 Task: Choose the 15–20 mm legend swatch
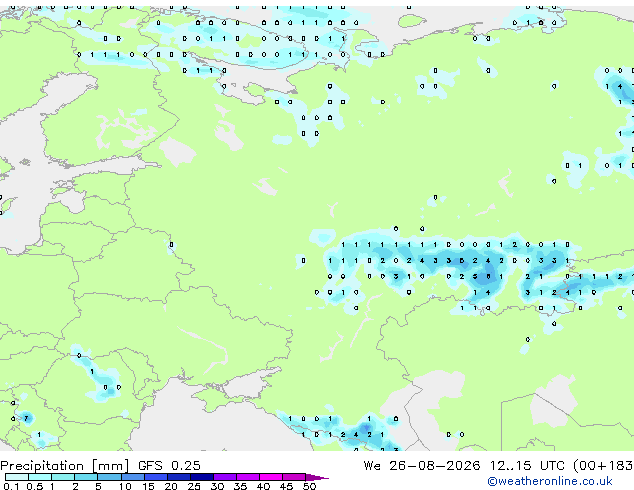[156, 477]
